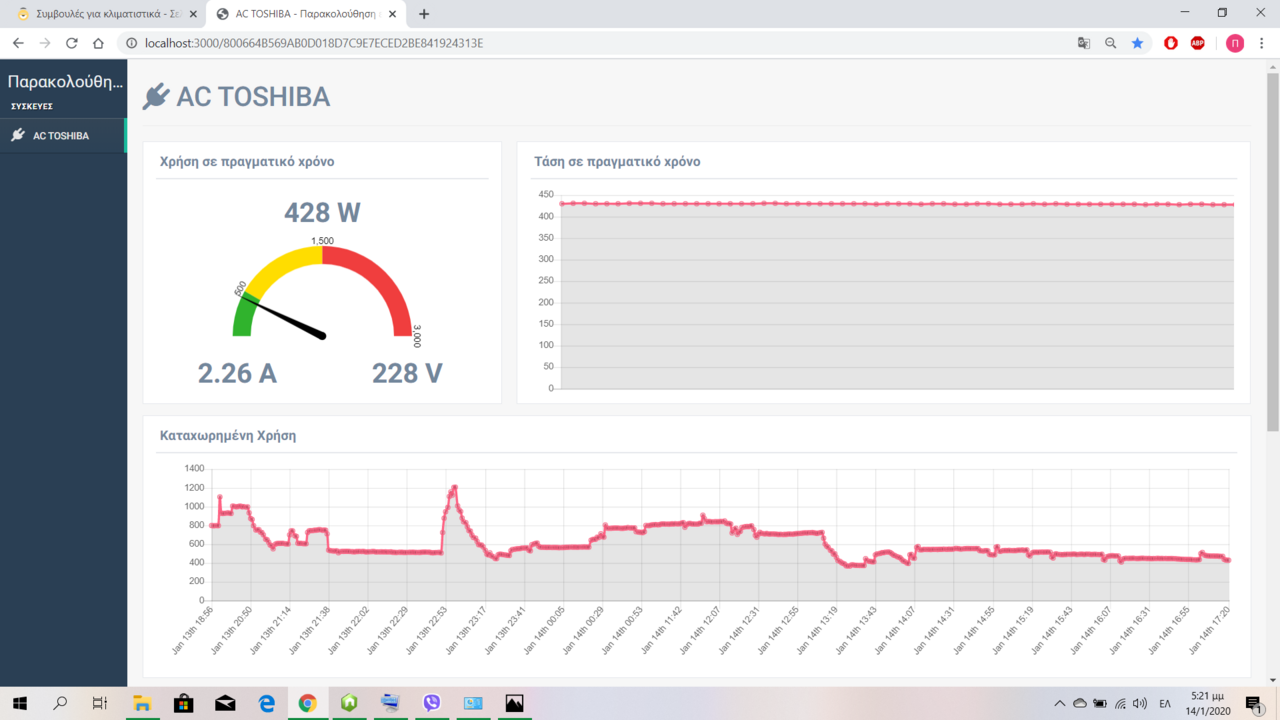This screenshot has height=720, width=1280.
Task: Click the plug icon beside the AC TOSHIBA heading
Action: click(x=156, y=97)
